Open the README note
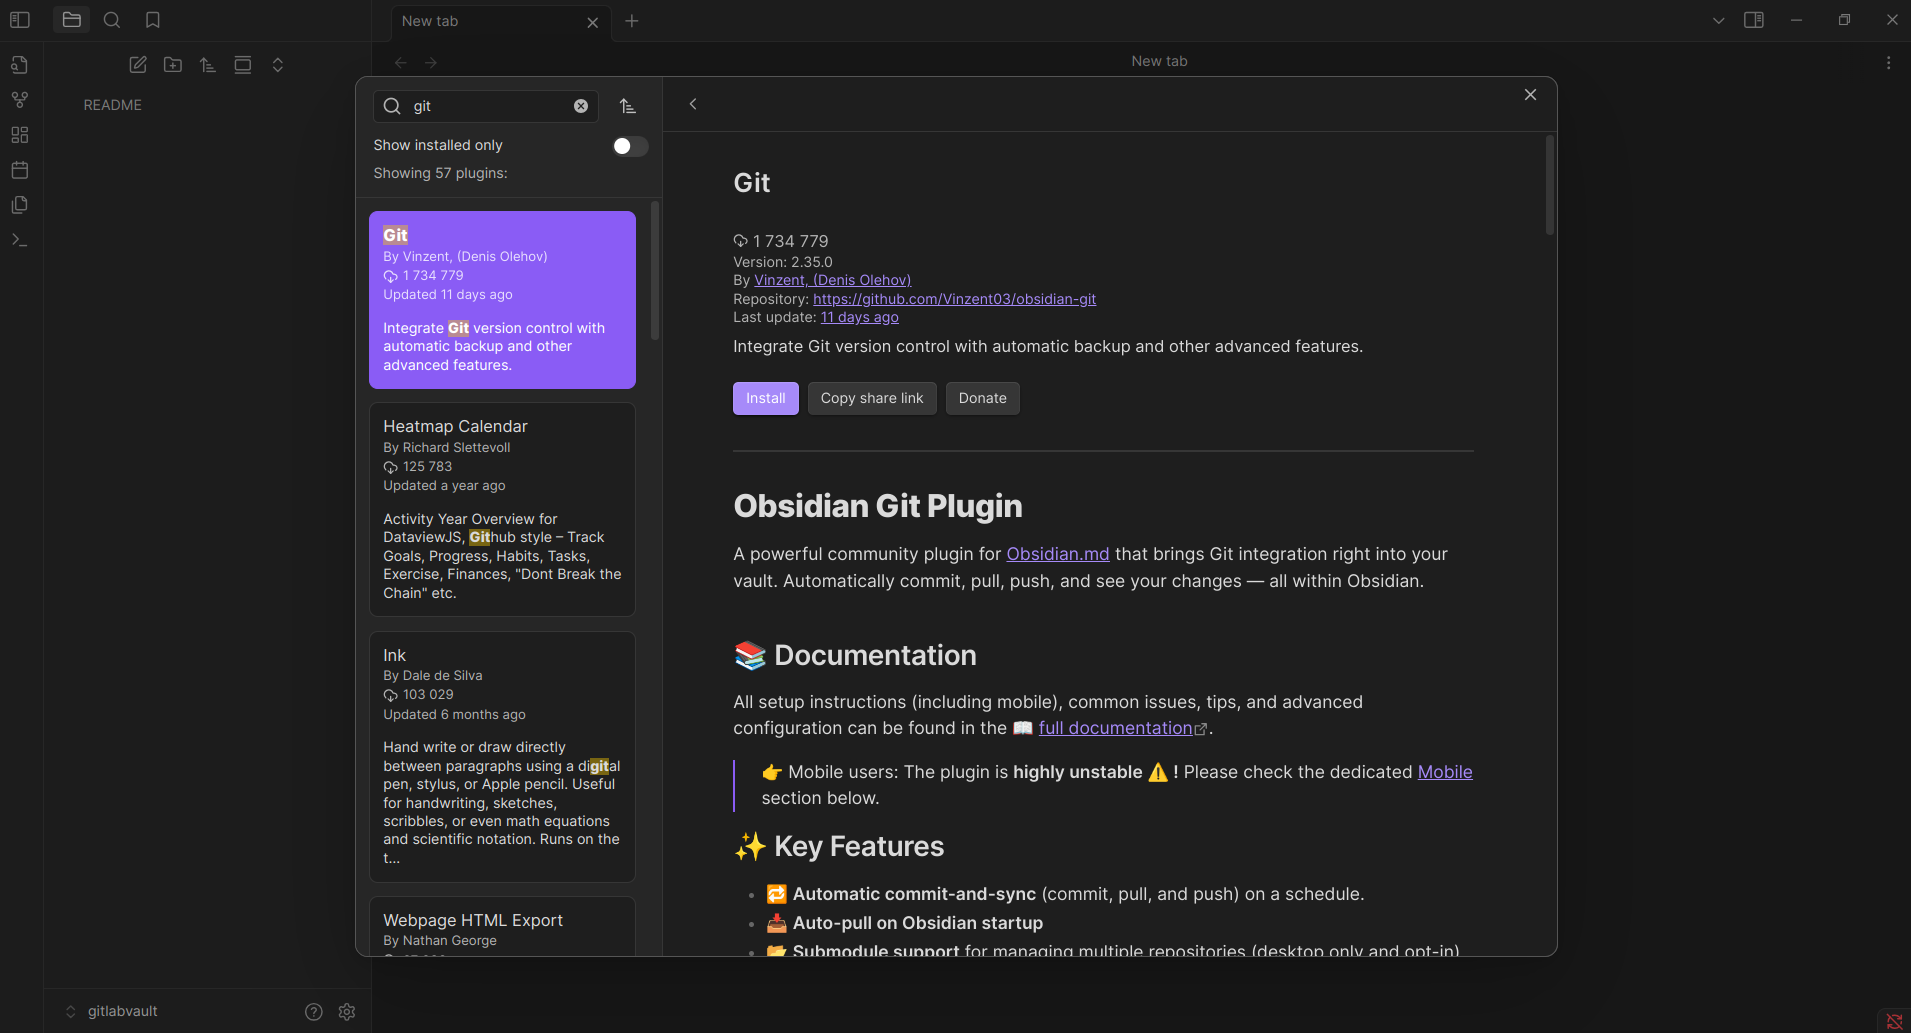The image size is (1911, 1033). (x=112, y=105)
